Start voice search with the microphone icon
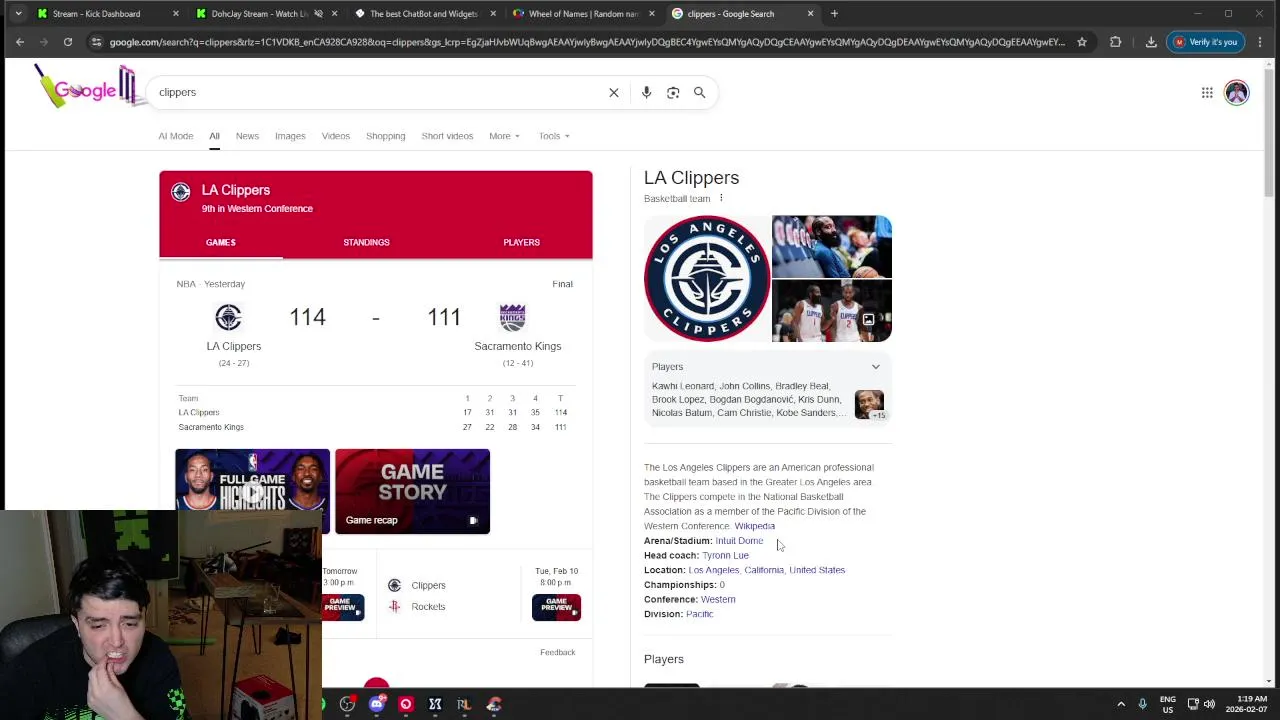The height and width of the screenshot is (720, 1280). coord(646,92)
